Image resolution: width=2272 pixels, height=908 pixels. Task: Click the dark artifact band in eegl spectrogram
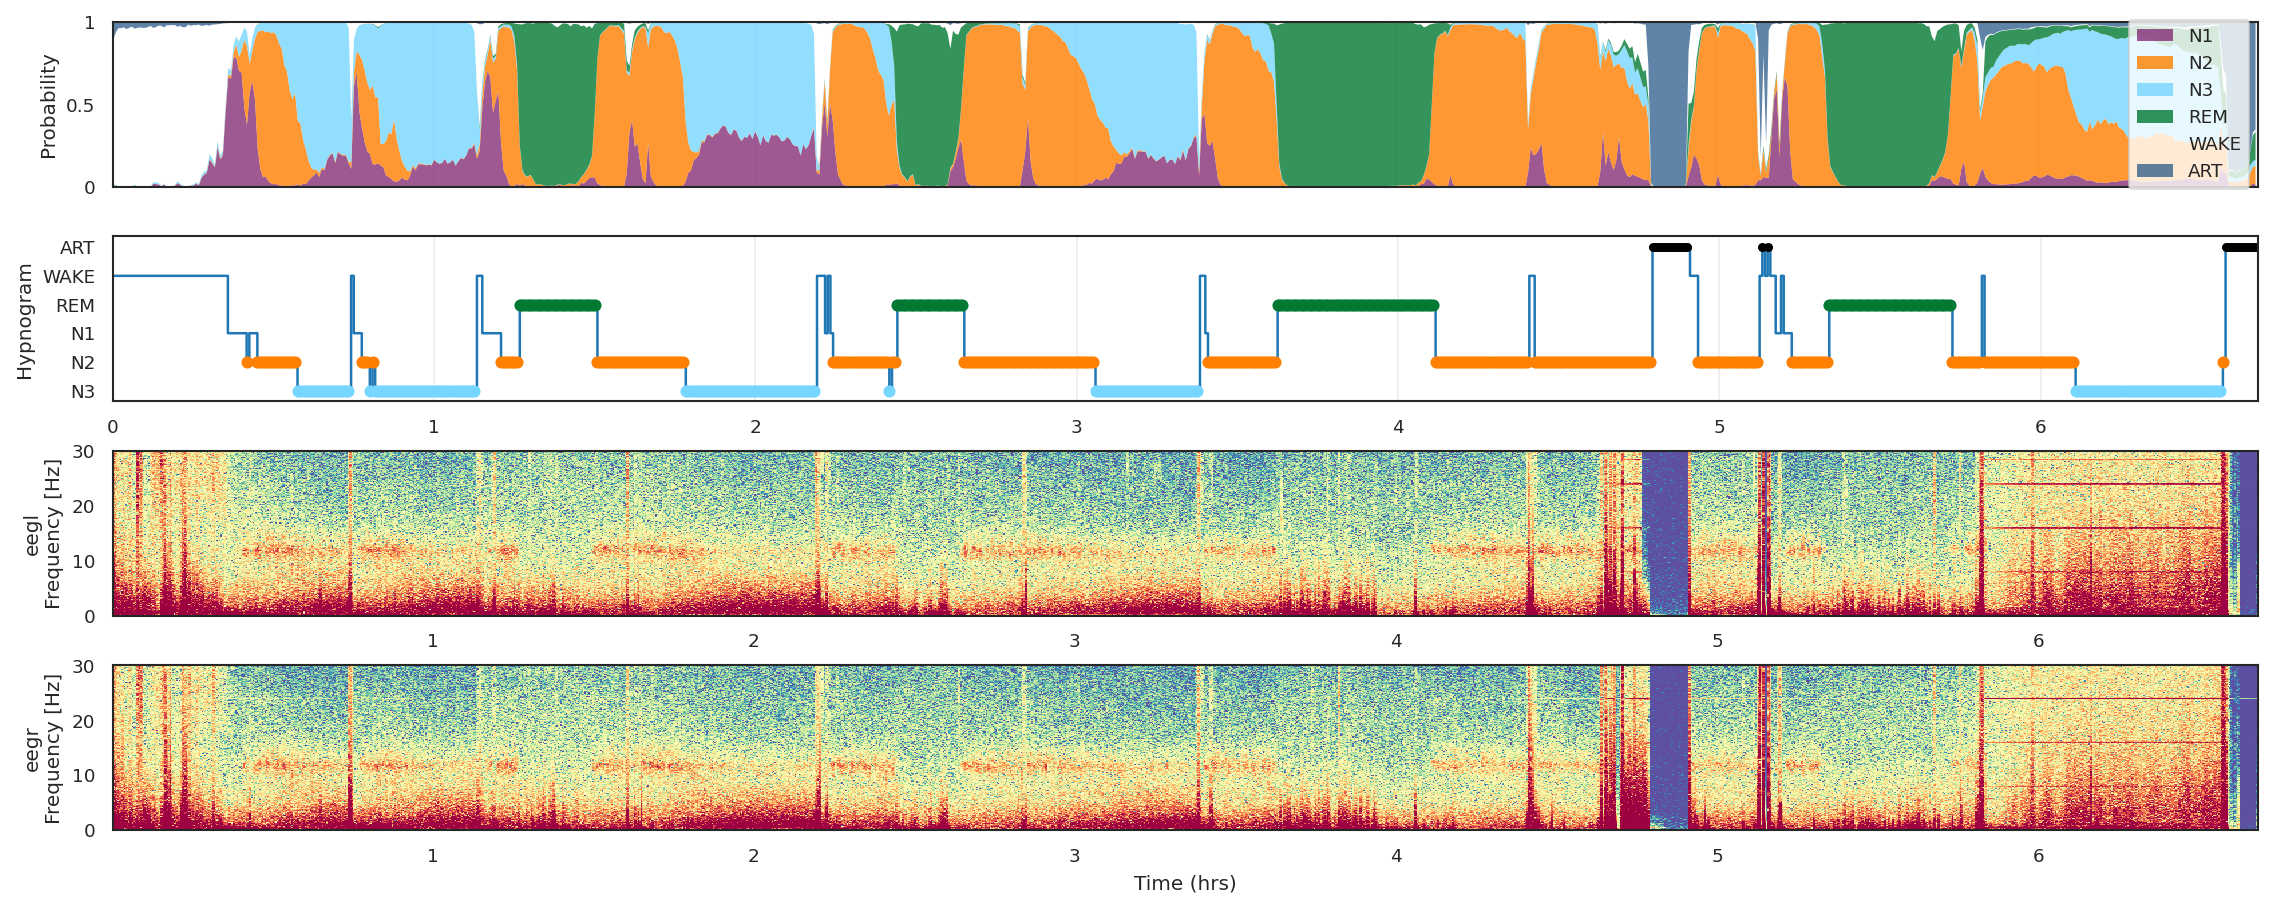coord(1665,534)
